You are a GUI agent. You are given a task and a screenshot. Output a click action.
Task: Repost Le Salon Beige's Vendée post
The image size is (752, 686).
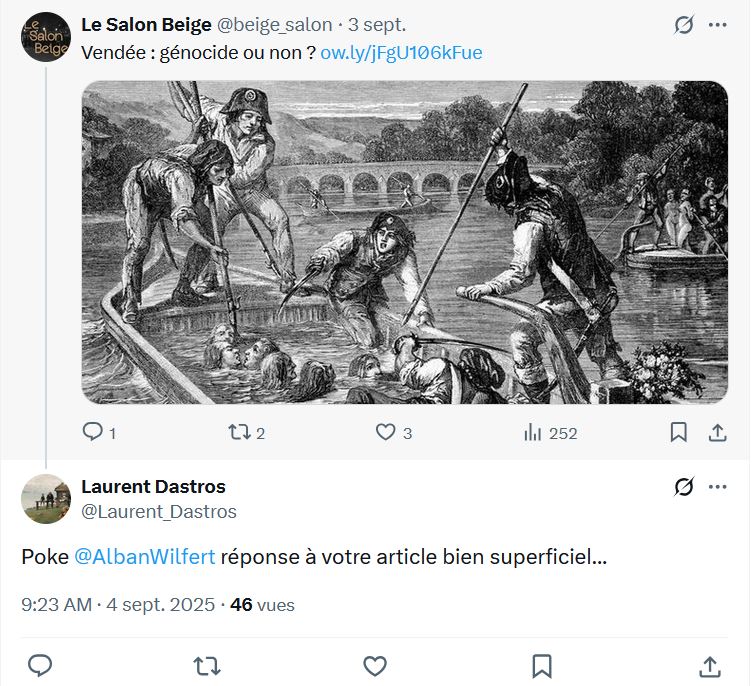(x=239, y=432)
